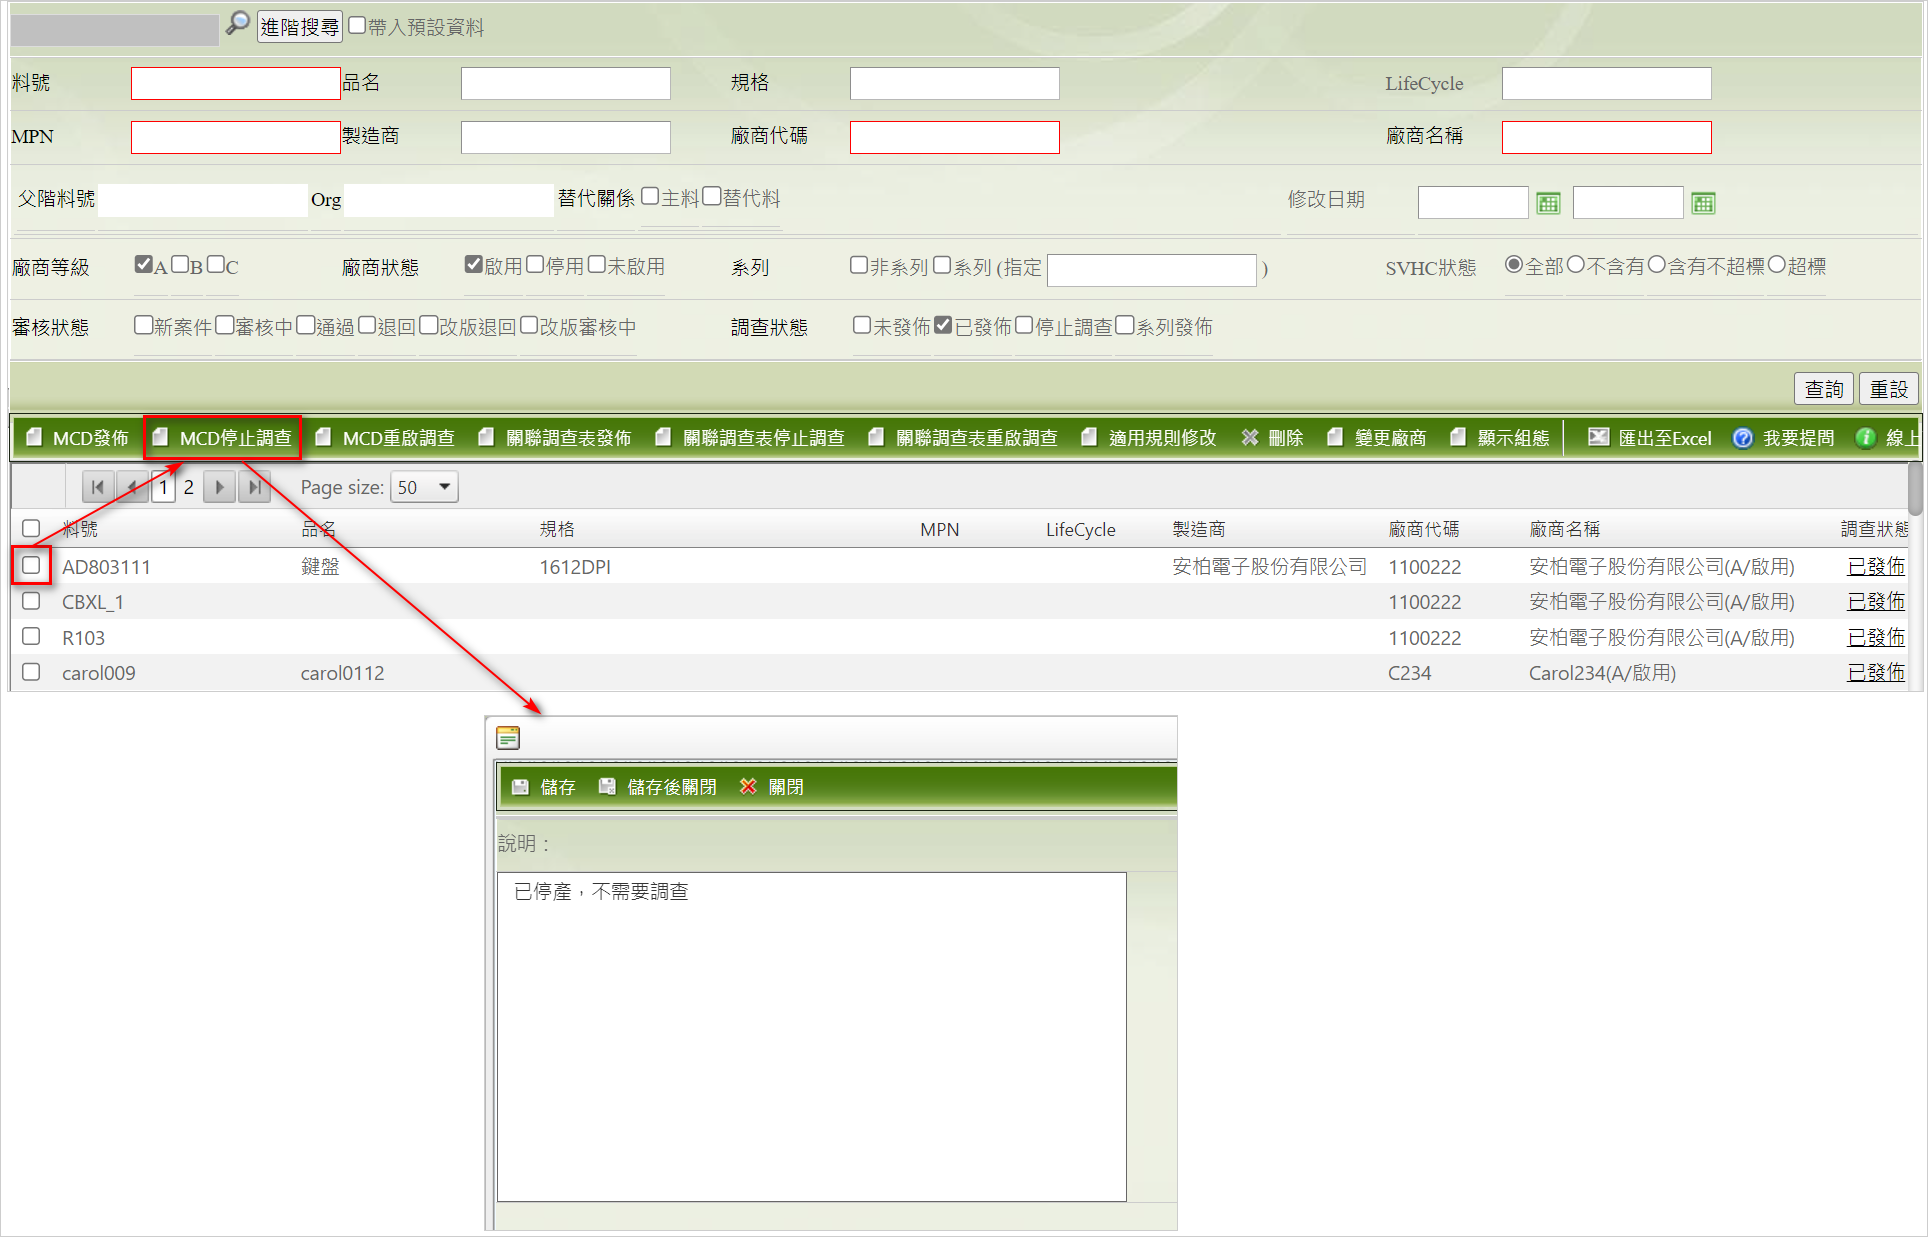Screen dimensions: 1928x1237
Task: Click the 重設 reset button
Action: 1888,389
